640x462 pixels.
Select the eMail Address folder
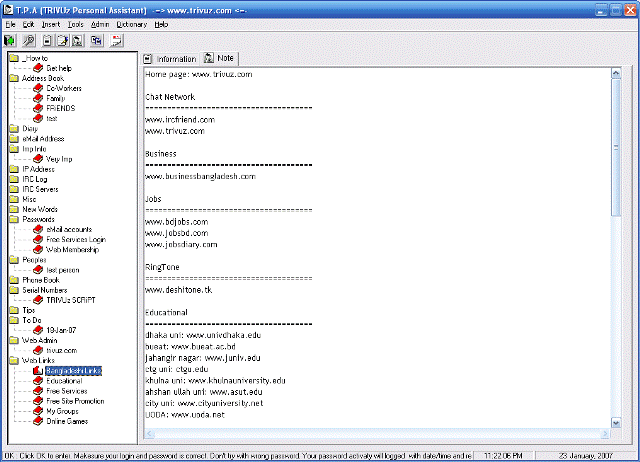click(43, 139)
